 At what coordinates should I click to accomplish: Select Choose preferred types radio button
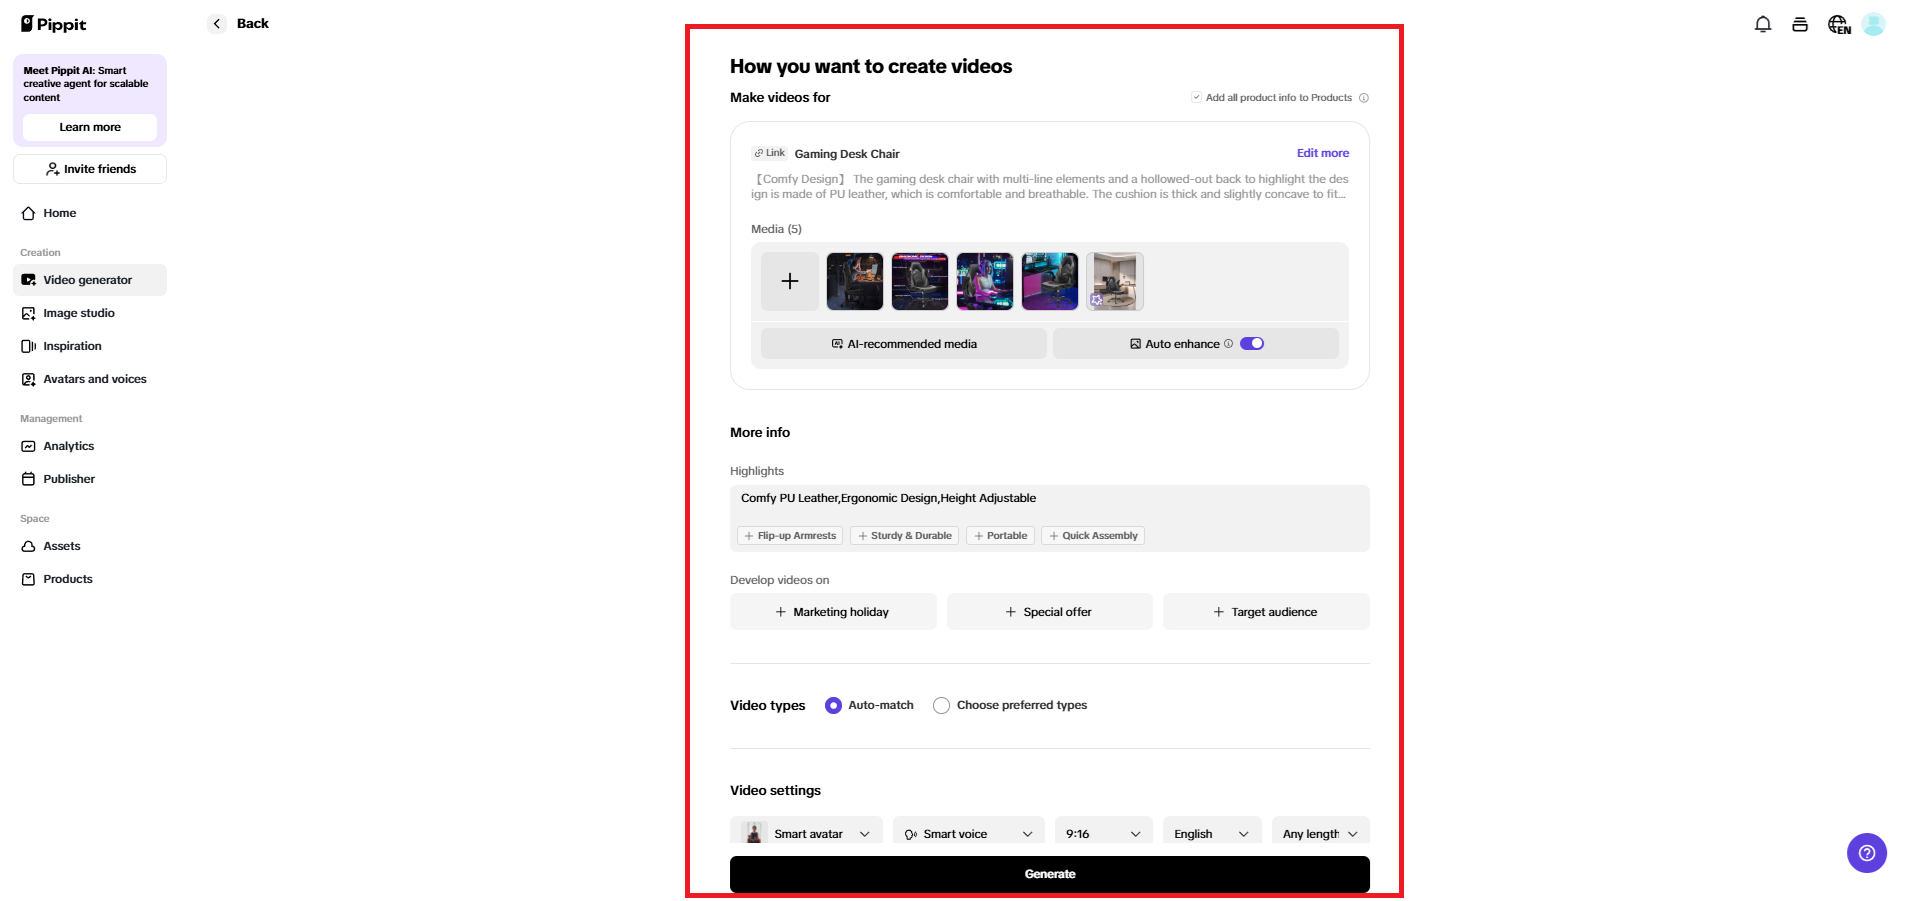[941, 705]
